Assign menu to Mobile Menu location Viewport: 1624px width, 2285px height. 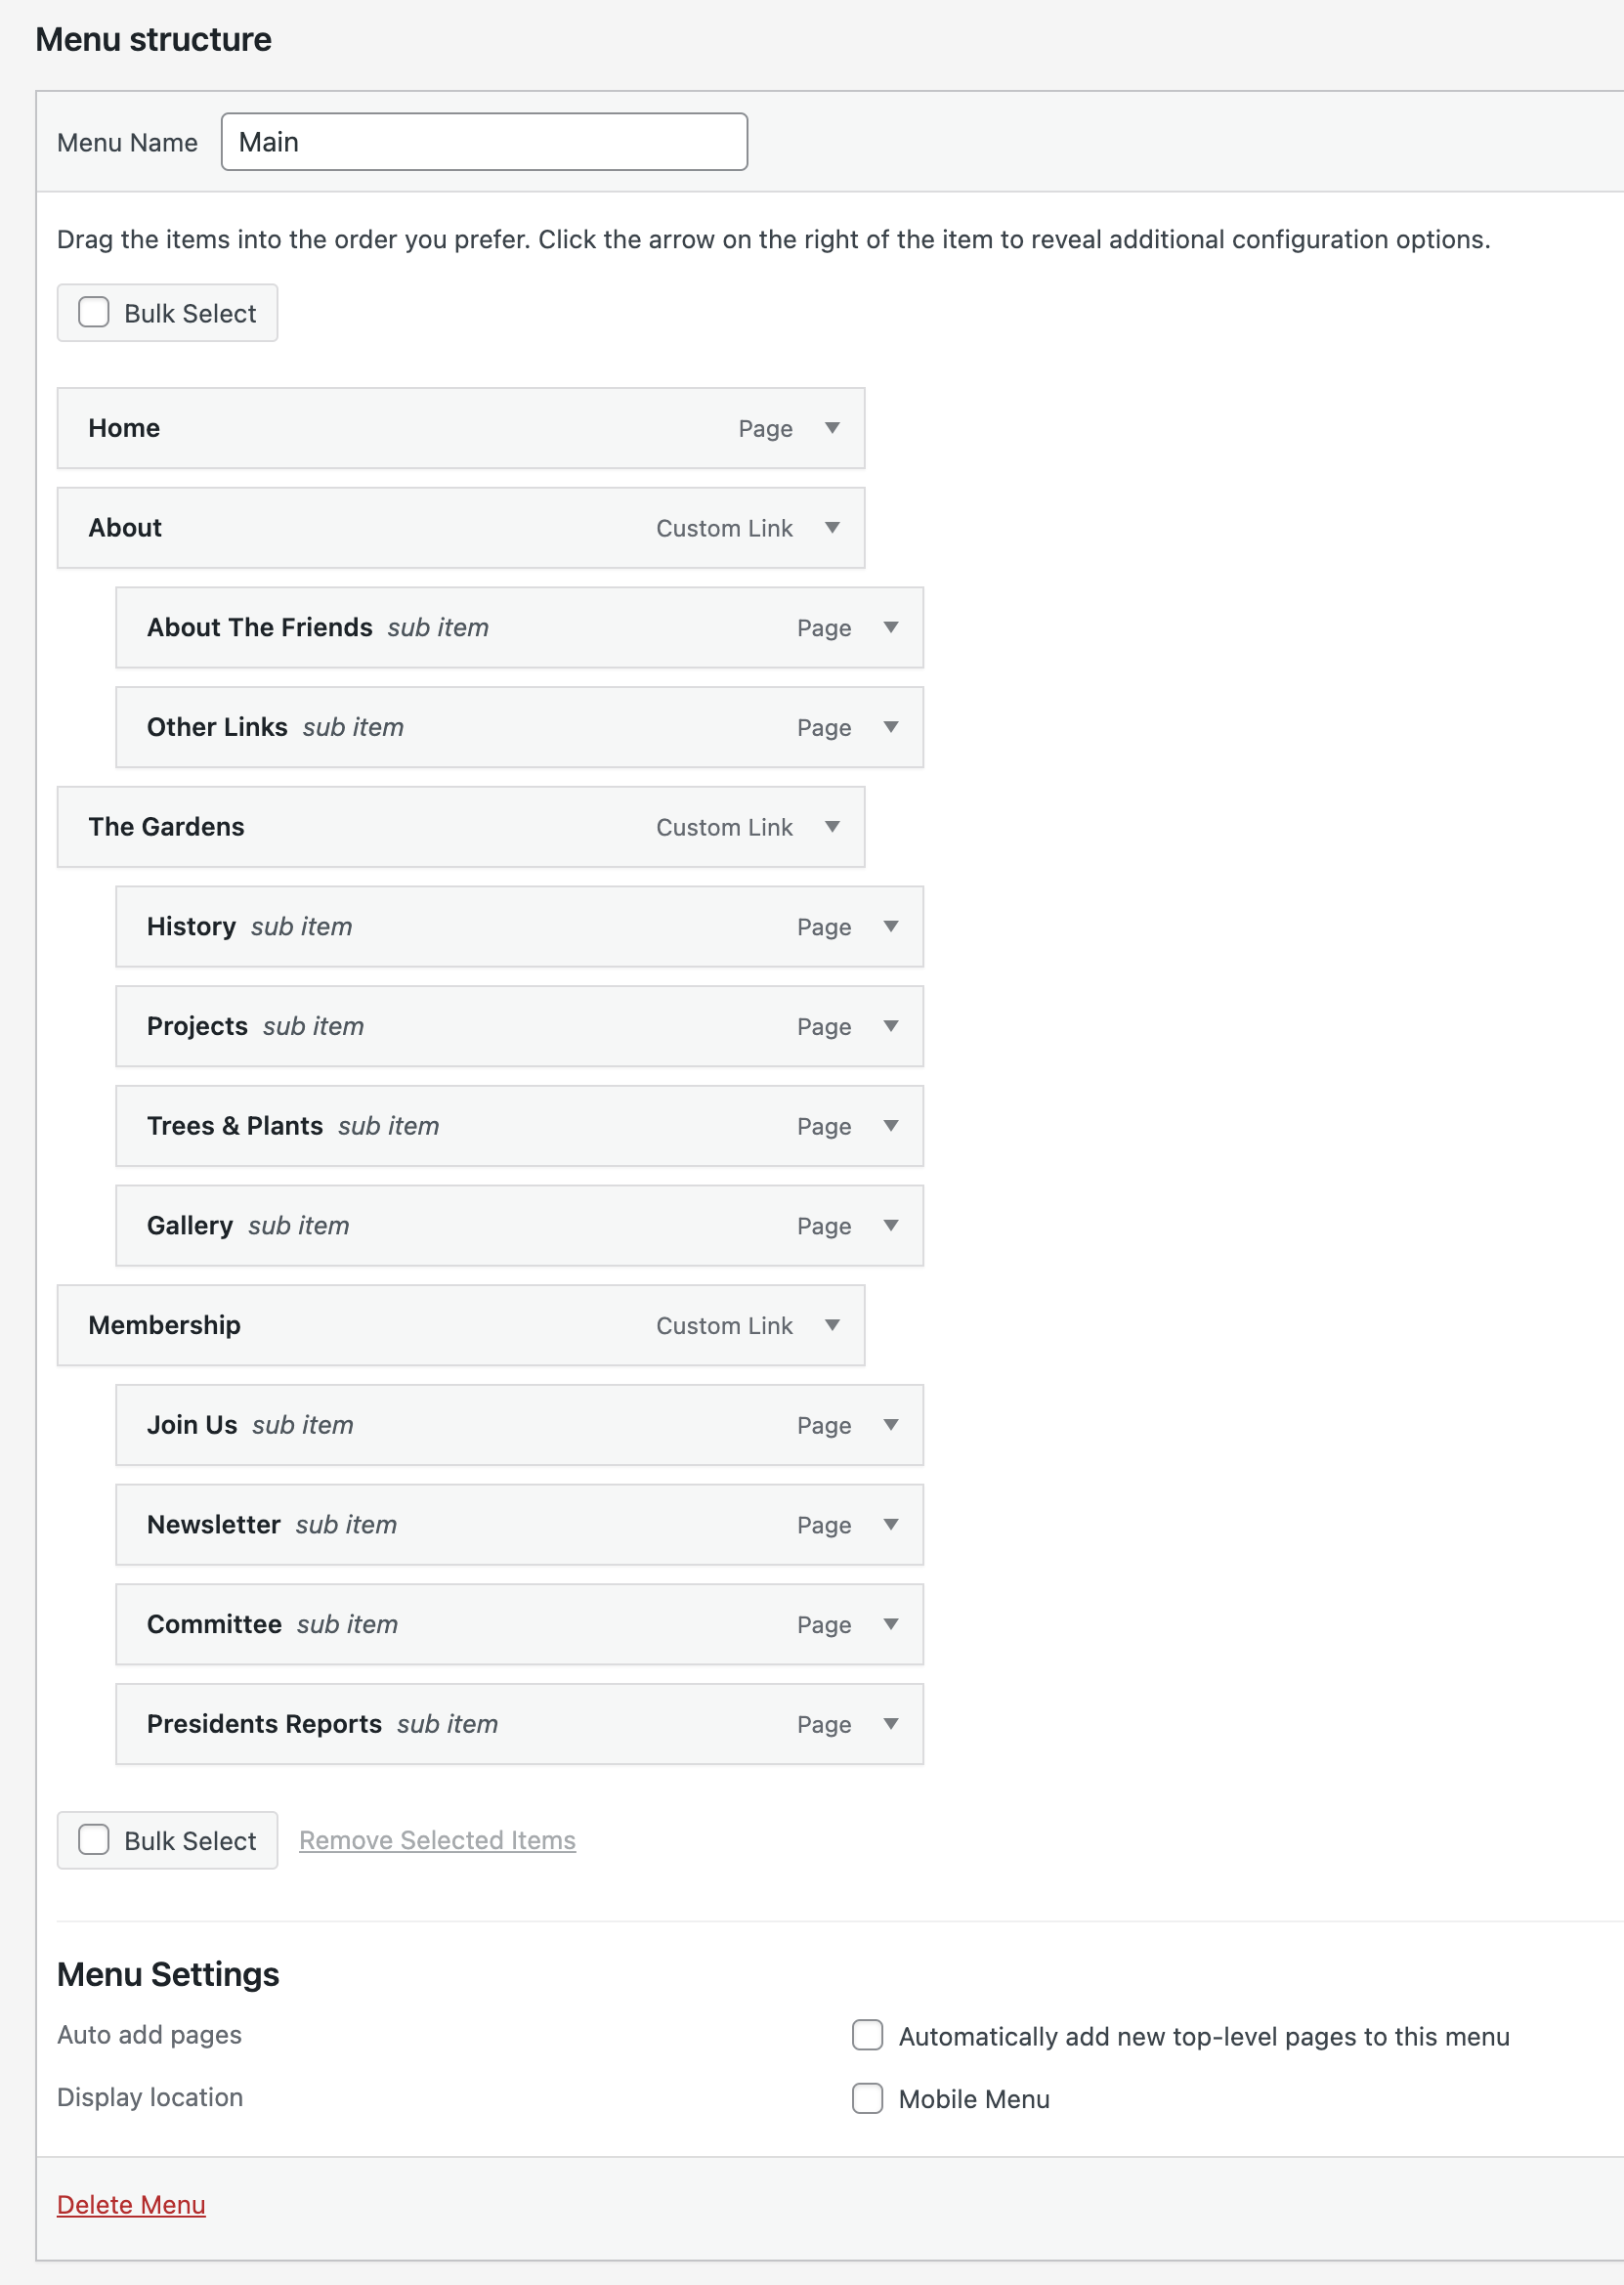coord(867,2098)
